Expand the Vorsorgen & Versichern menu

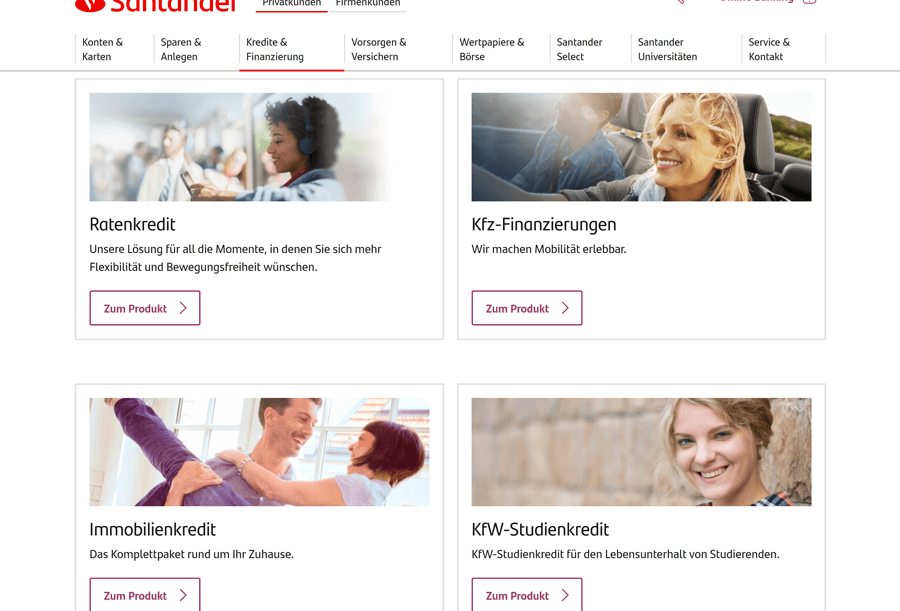point(379,49)
